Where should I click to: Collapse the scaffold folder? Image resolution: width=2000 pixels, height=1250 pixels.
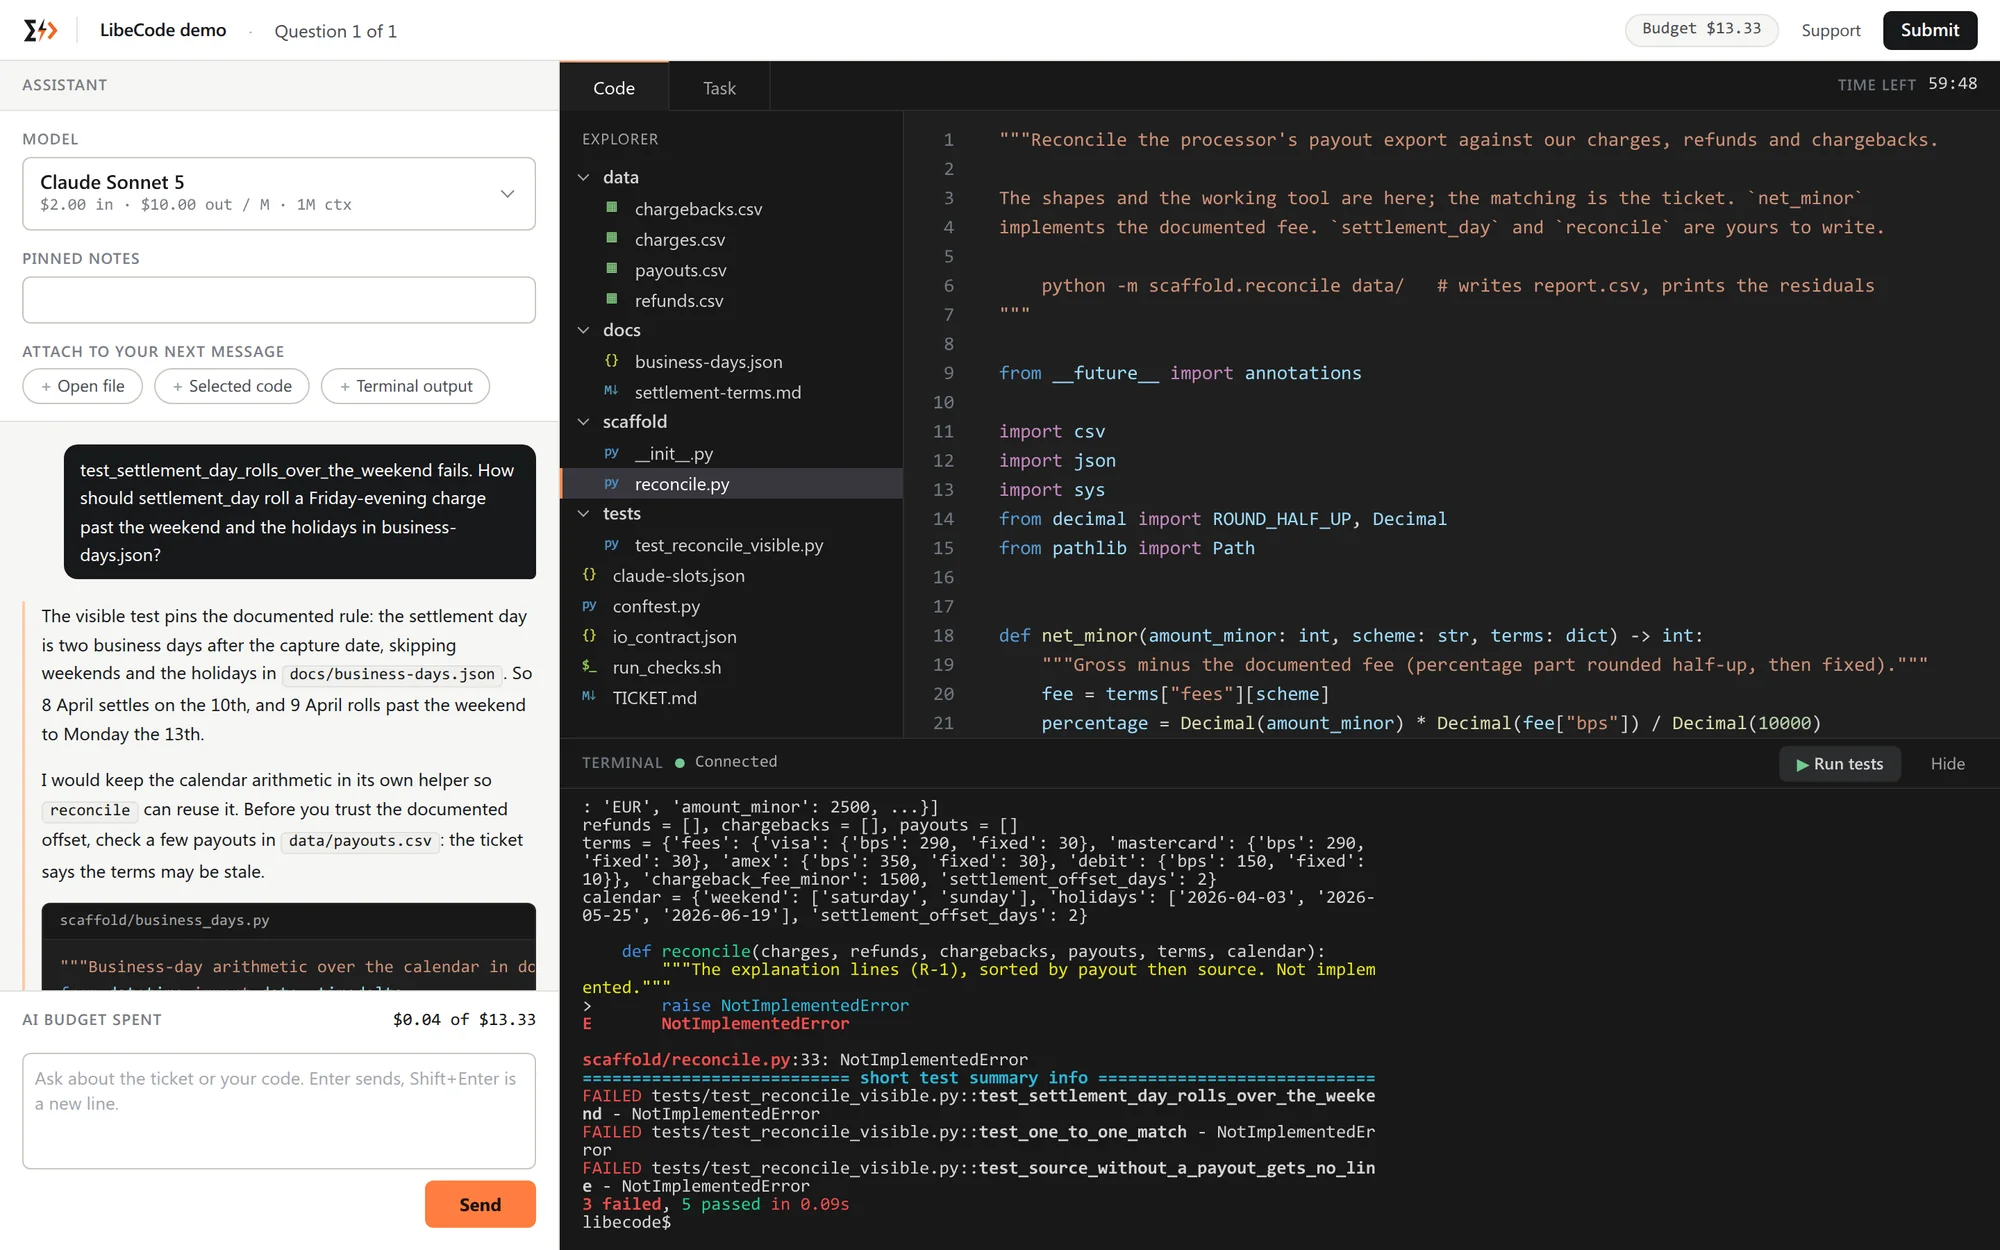(584, 422)
